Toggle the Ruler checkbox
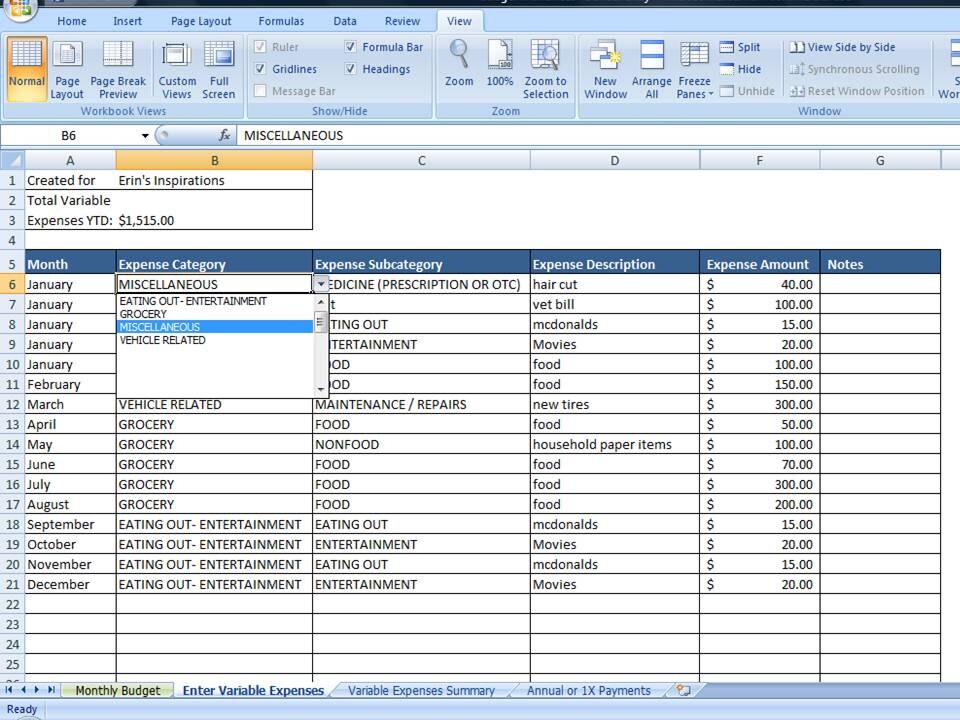 tap(260, 47)
